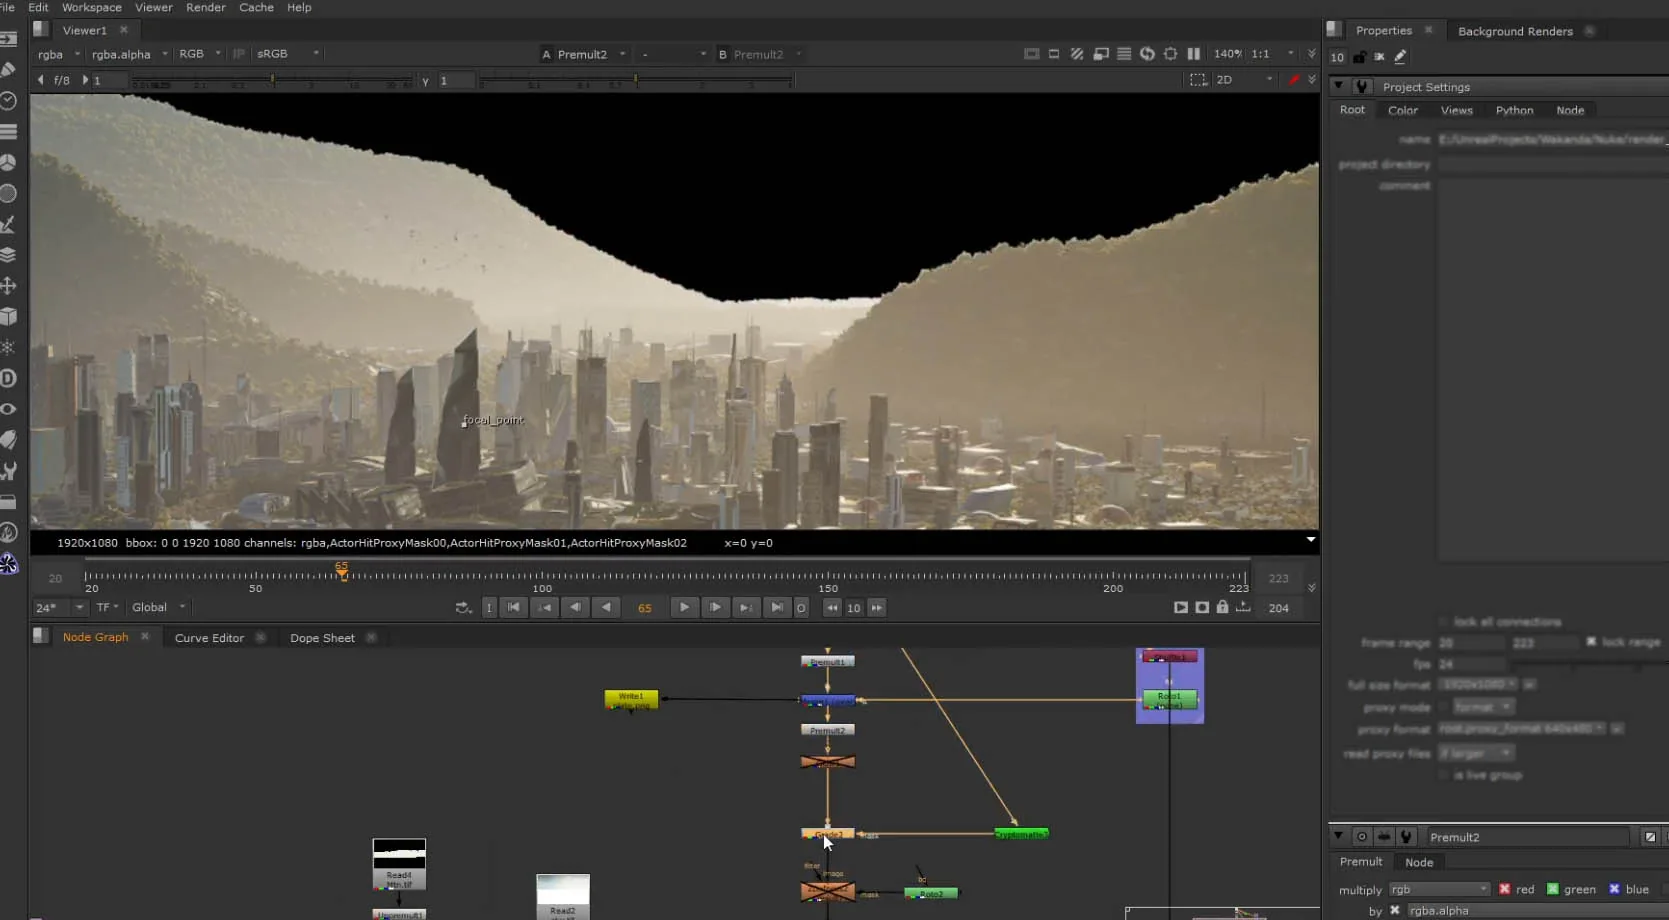The image size is (1669, 920).
Task: Skip forward by 10 frames
Action: click(x=877, y=608)
